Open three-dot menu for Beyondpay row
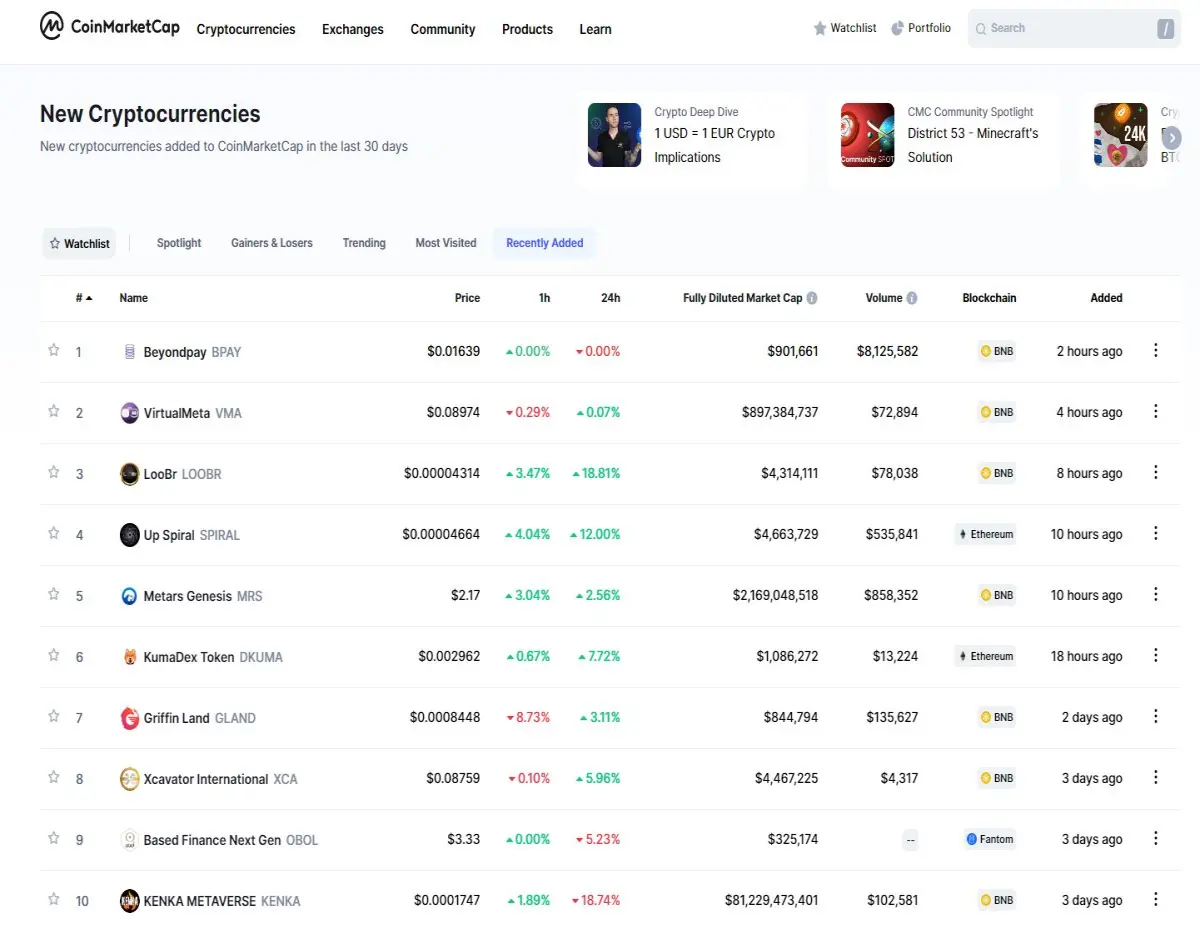The image size is (1200, 928). point(1156,350)
